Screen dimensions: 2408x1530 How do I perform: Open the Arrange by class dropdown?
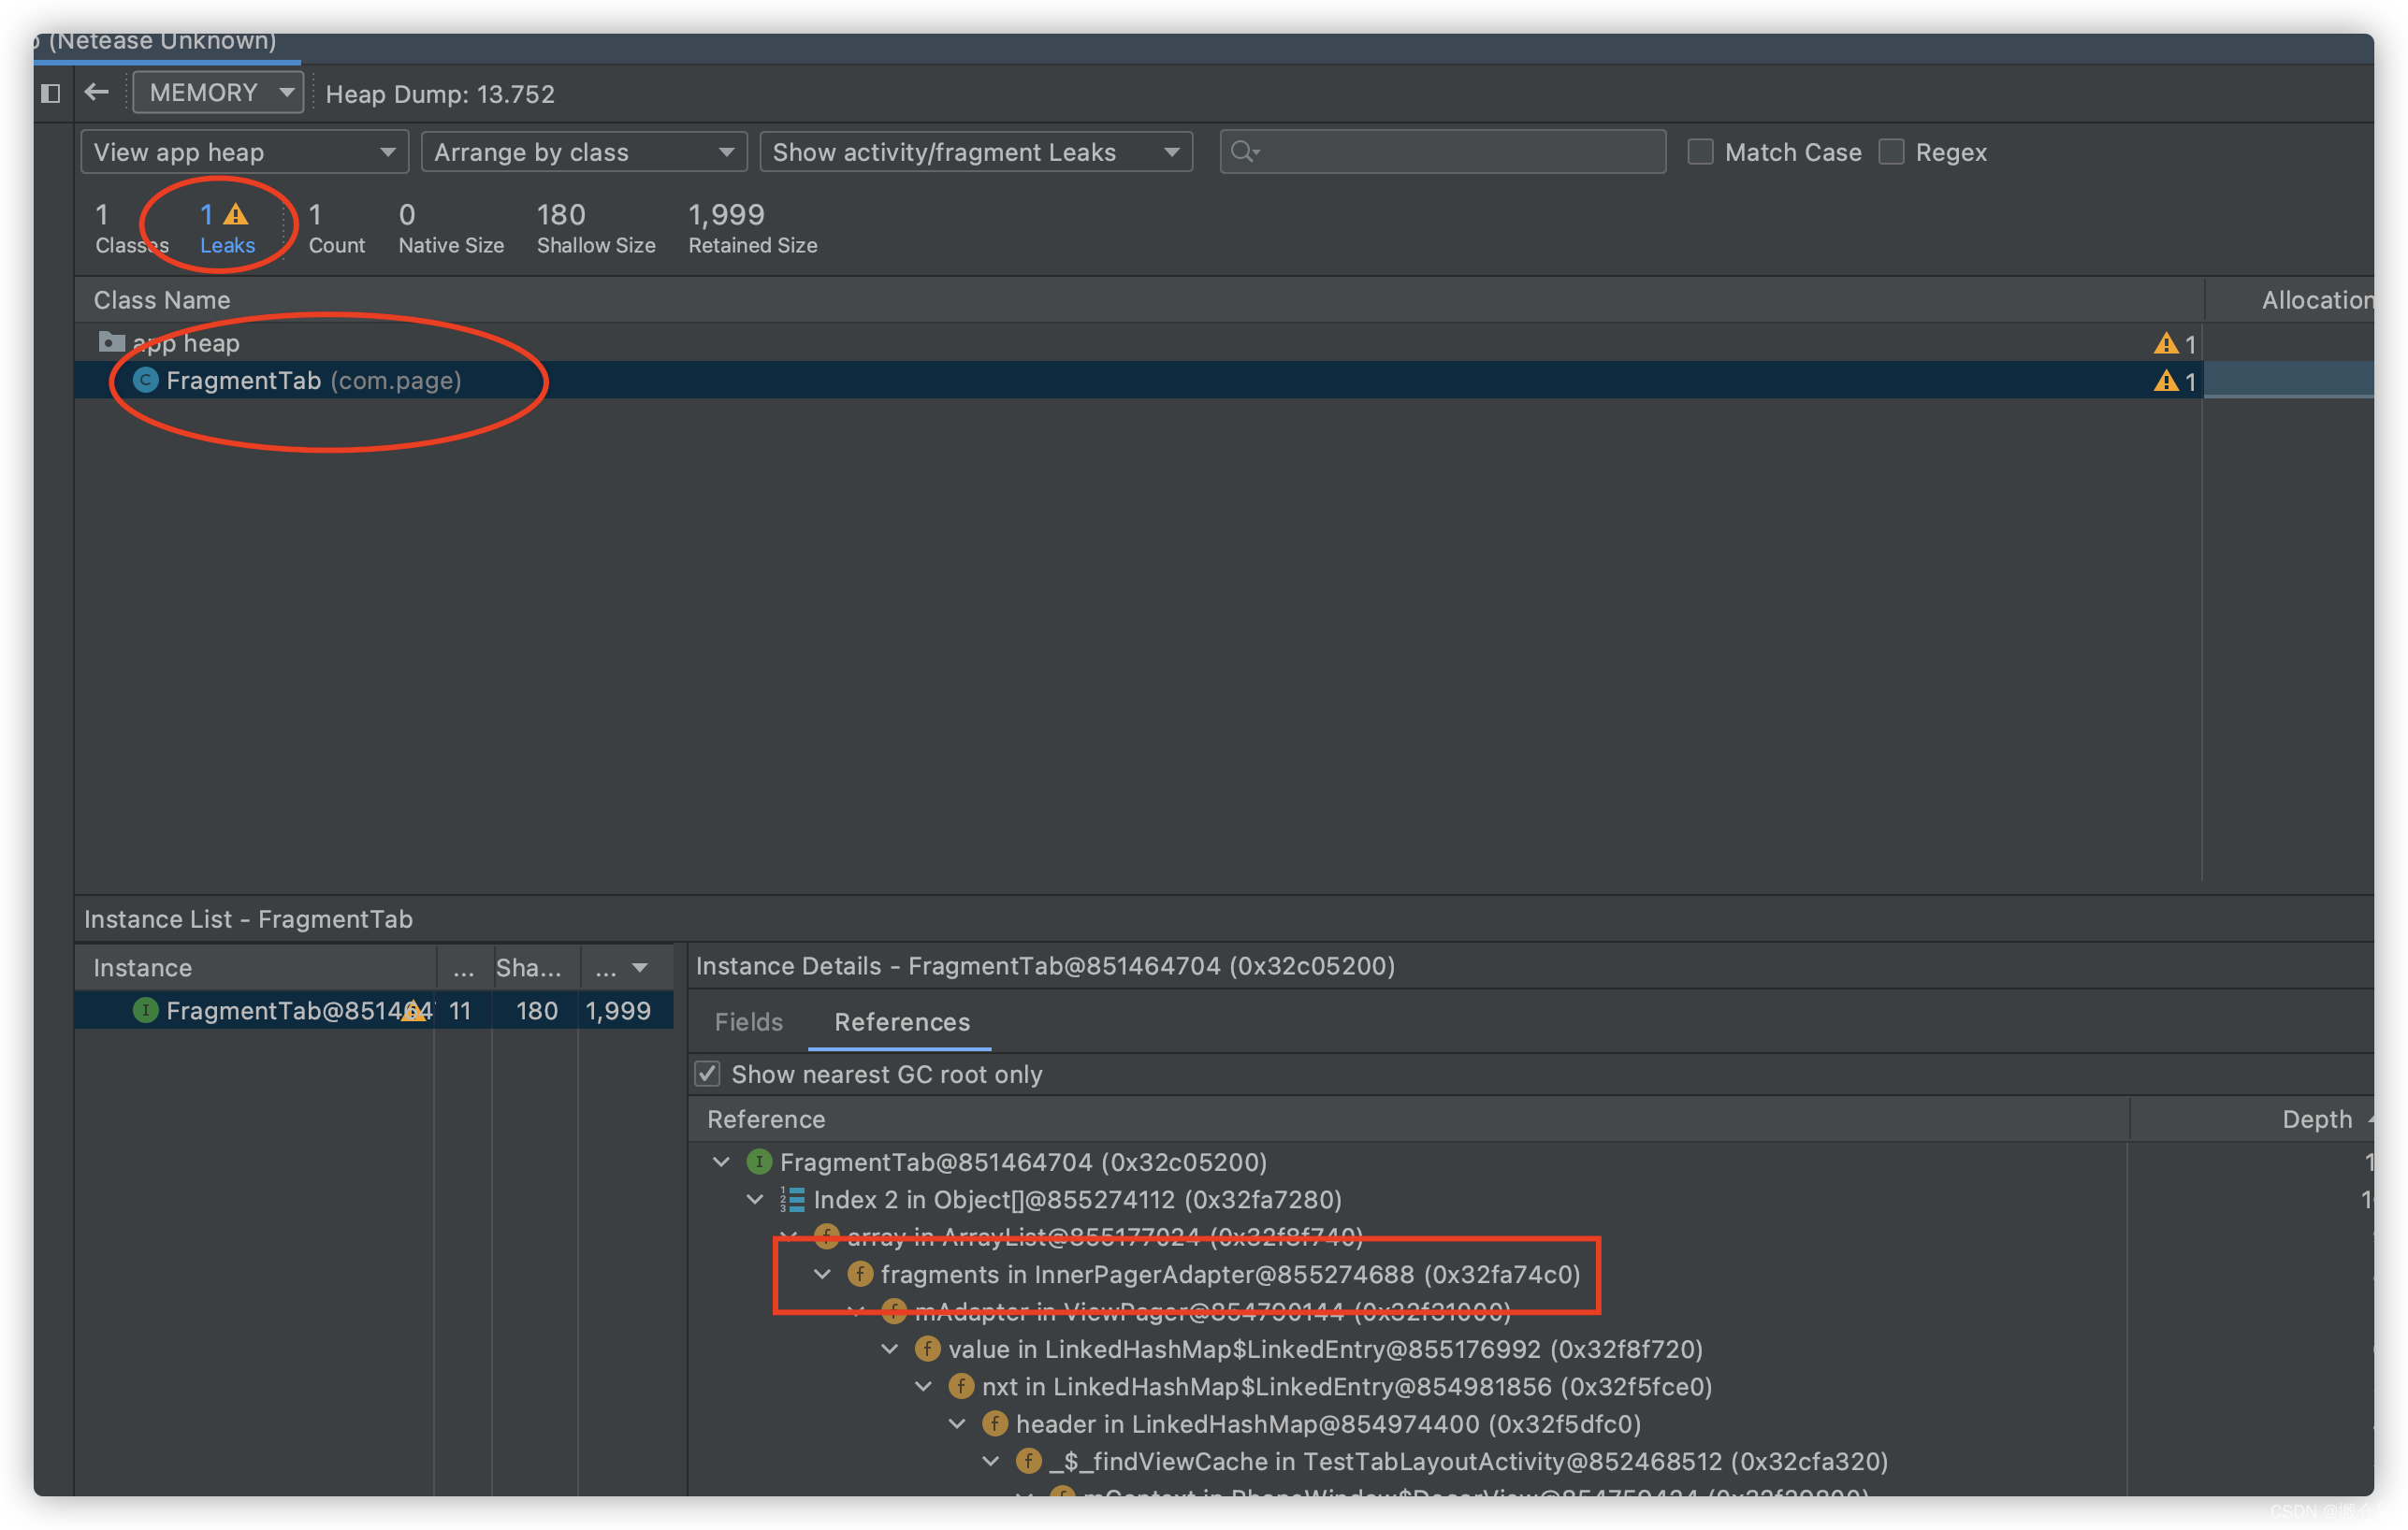(x=584, y=152)
